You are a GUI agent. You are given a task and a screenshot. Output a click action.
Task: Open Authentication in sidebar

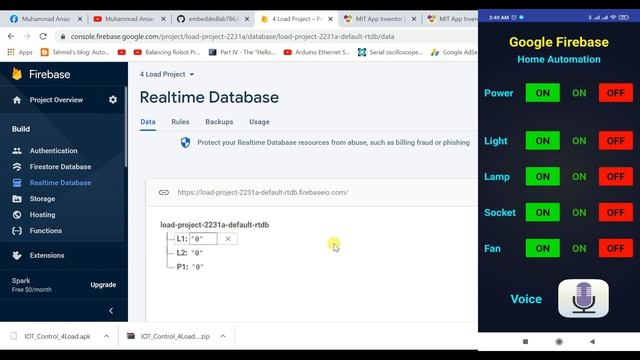[53, 151]
